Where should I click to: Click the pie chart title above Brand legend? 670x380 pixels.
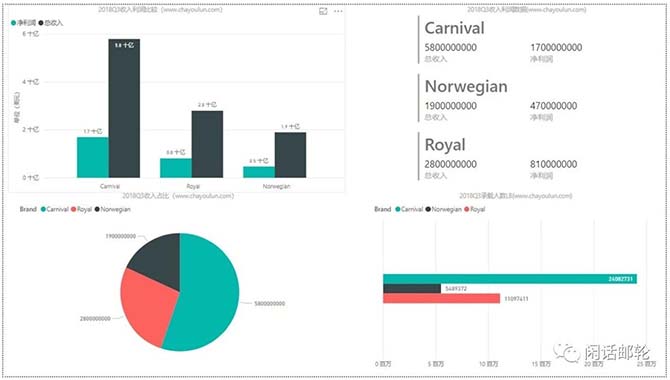point(178,196)
